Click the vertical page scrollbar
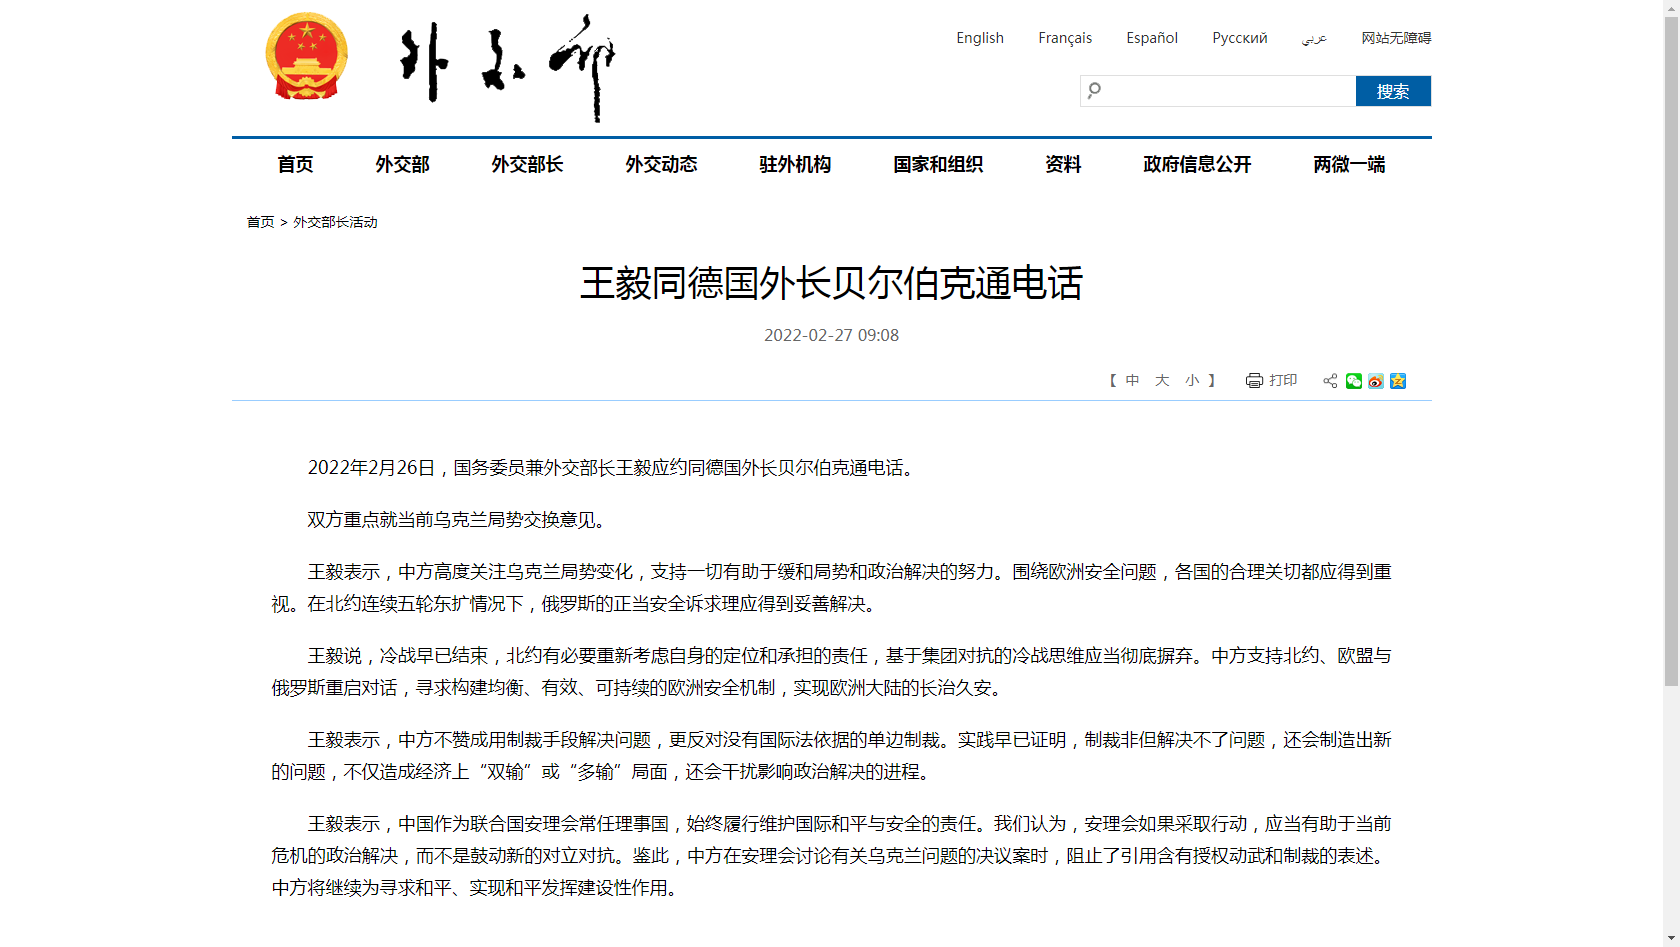Screen dimensions: 1680x947 click(1671, 350)
